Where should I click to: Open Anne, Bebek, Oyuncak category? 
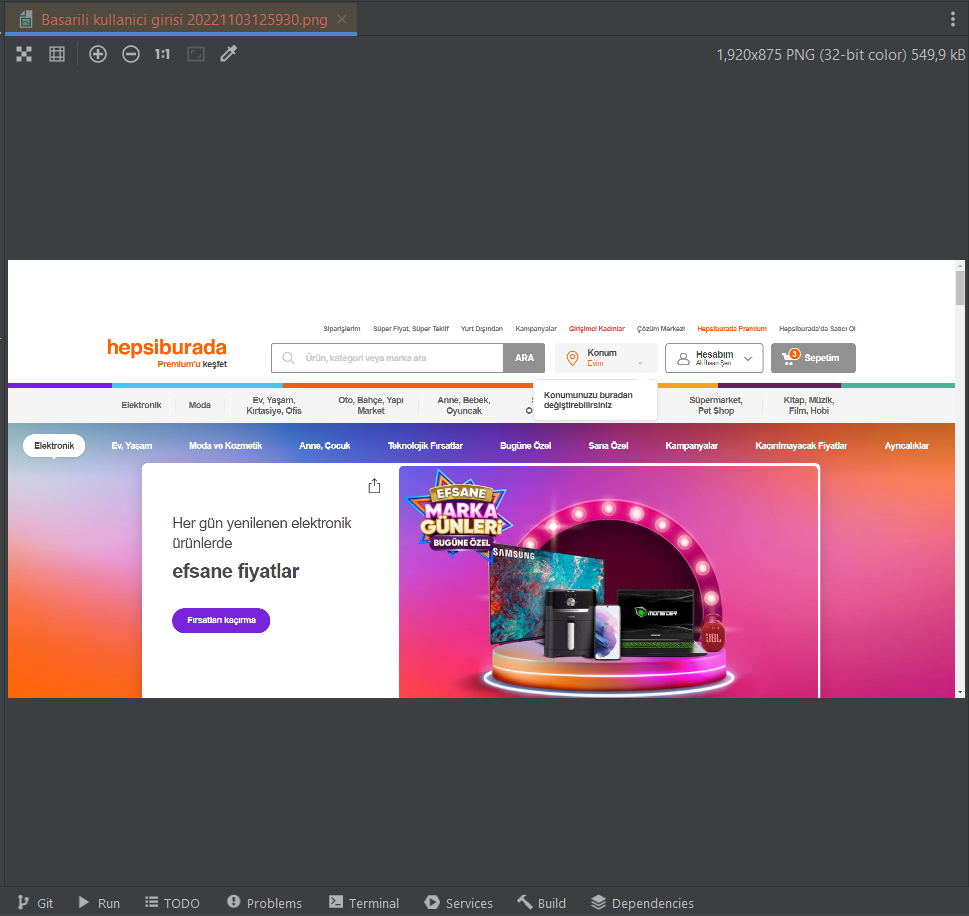coord(464,405)
